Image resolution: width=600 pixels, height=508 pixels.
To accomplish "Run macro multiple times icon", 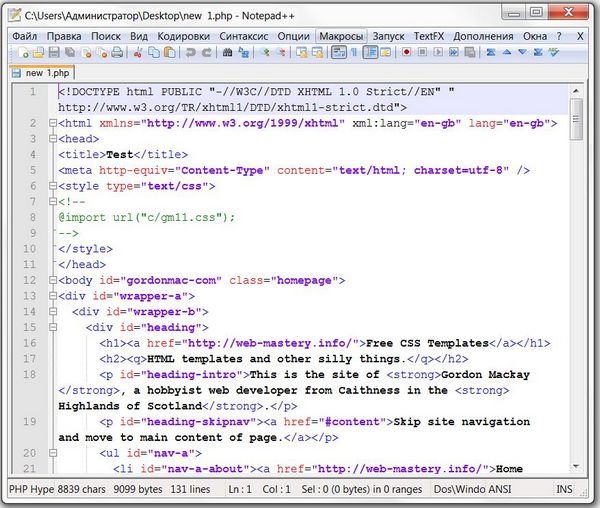I will pyautogui.click(x=454, y=52).
